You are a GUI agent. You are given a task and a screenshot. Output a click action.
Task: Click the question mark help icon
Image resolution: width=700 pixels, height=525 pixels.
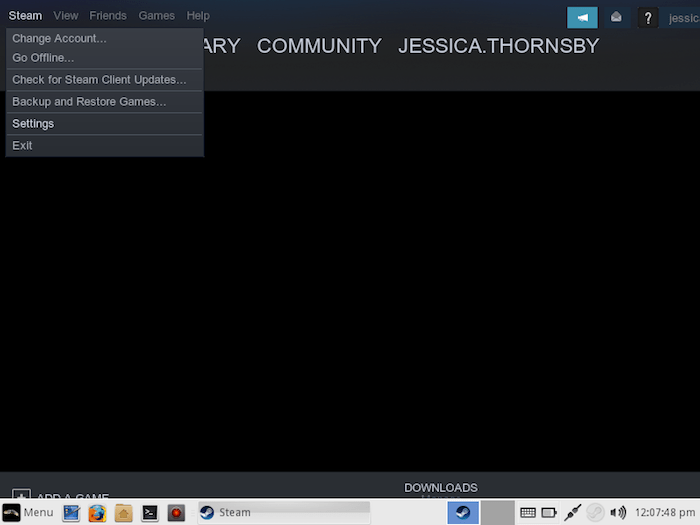coord(648,18)
